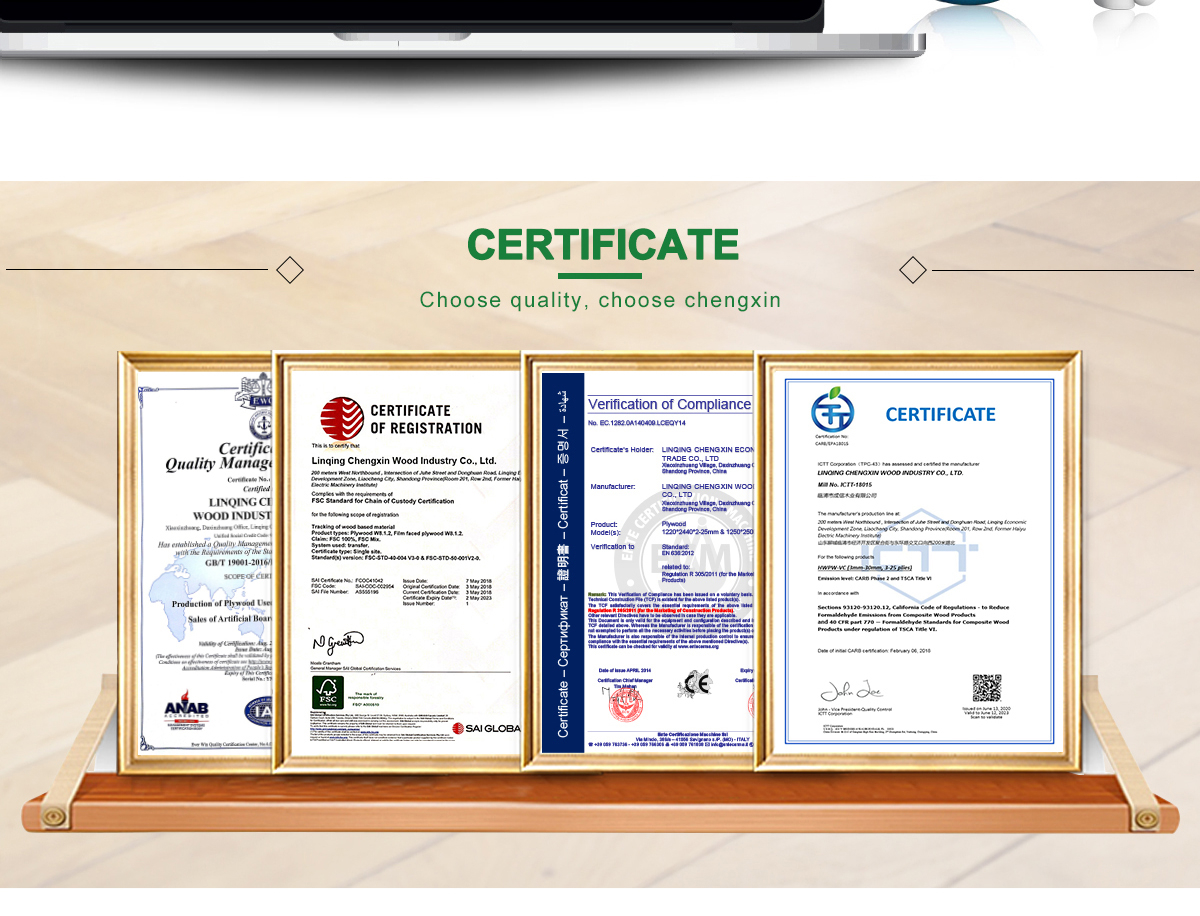Image resolution: width=1200 pixels, height=916 pixels.
Task: Click the large green CERTIFICATE heading
Action: tap(603, 245)
